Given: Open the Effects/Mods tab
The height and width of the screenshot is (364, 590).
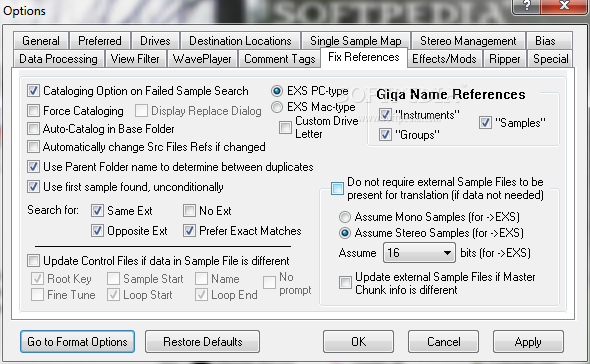Looking at the screenshot, I should [444, 59].
